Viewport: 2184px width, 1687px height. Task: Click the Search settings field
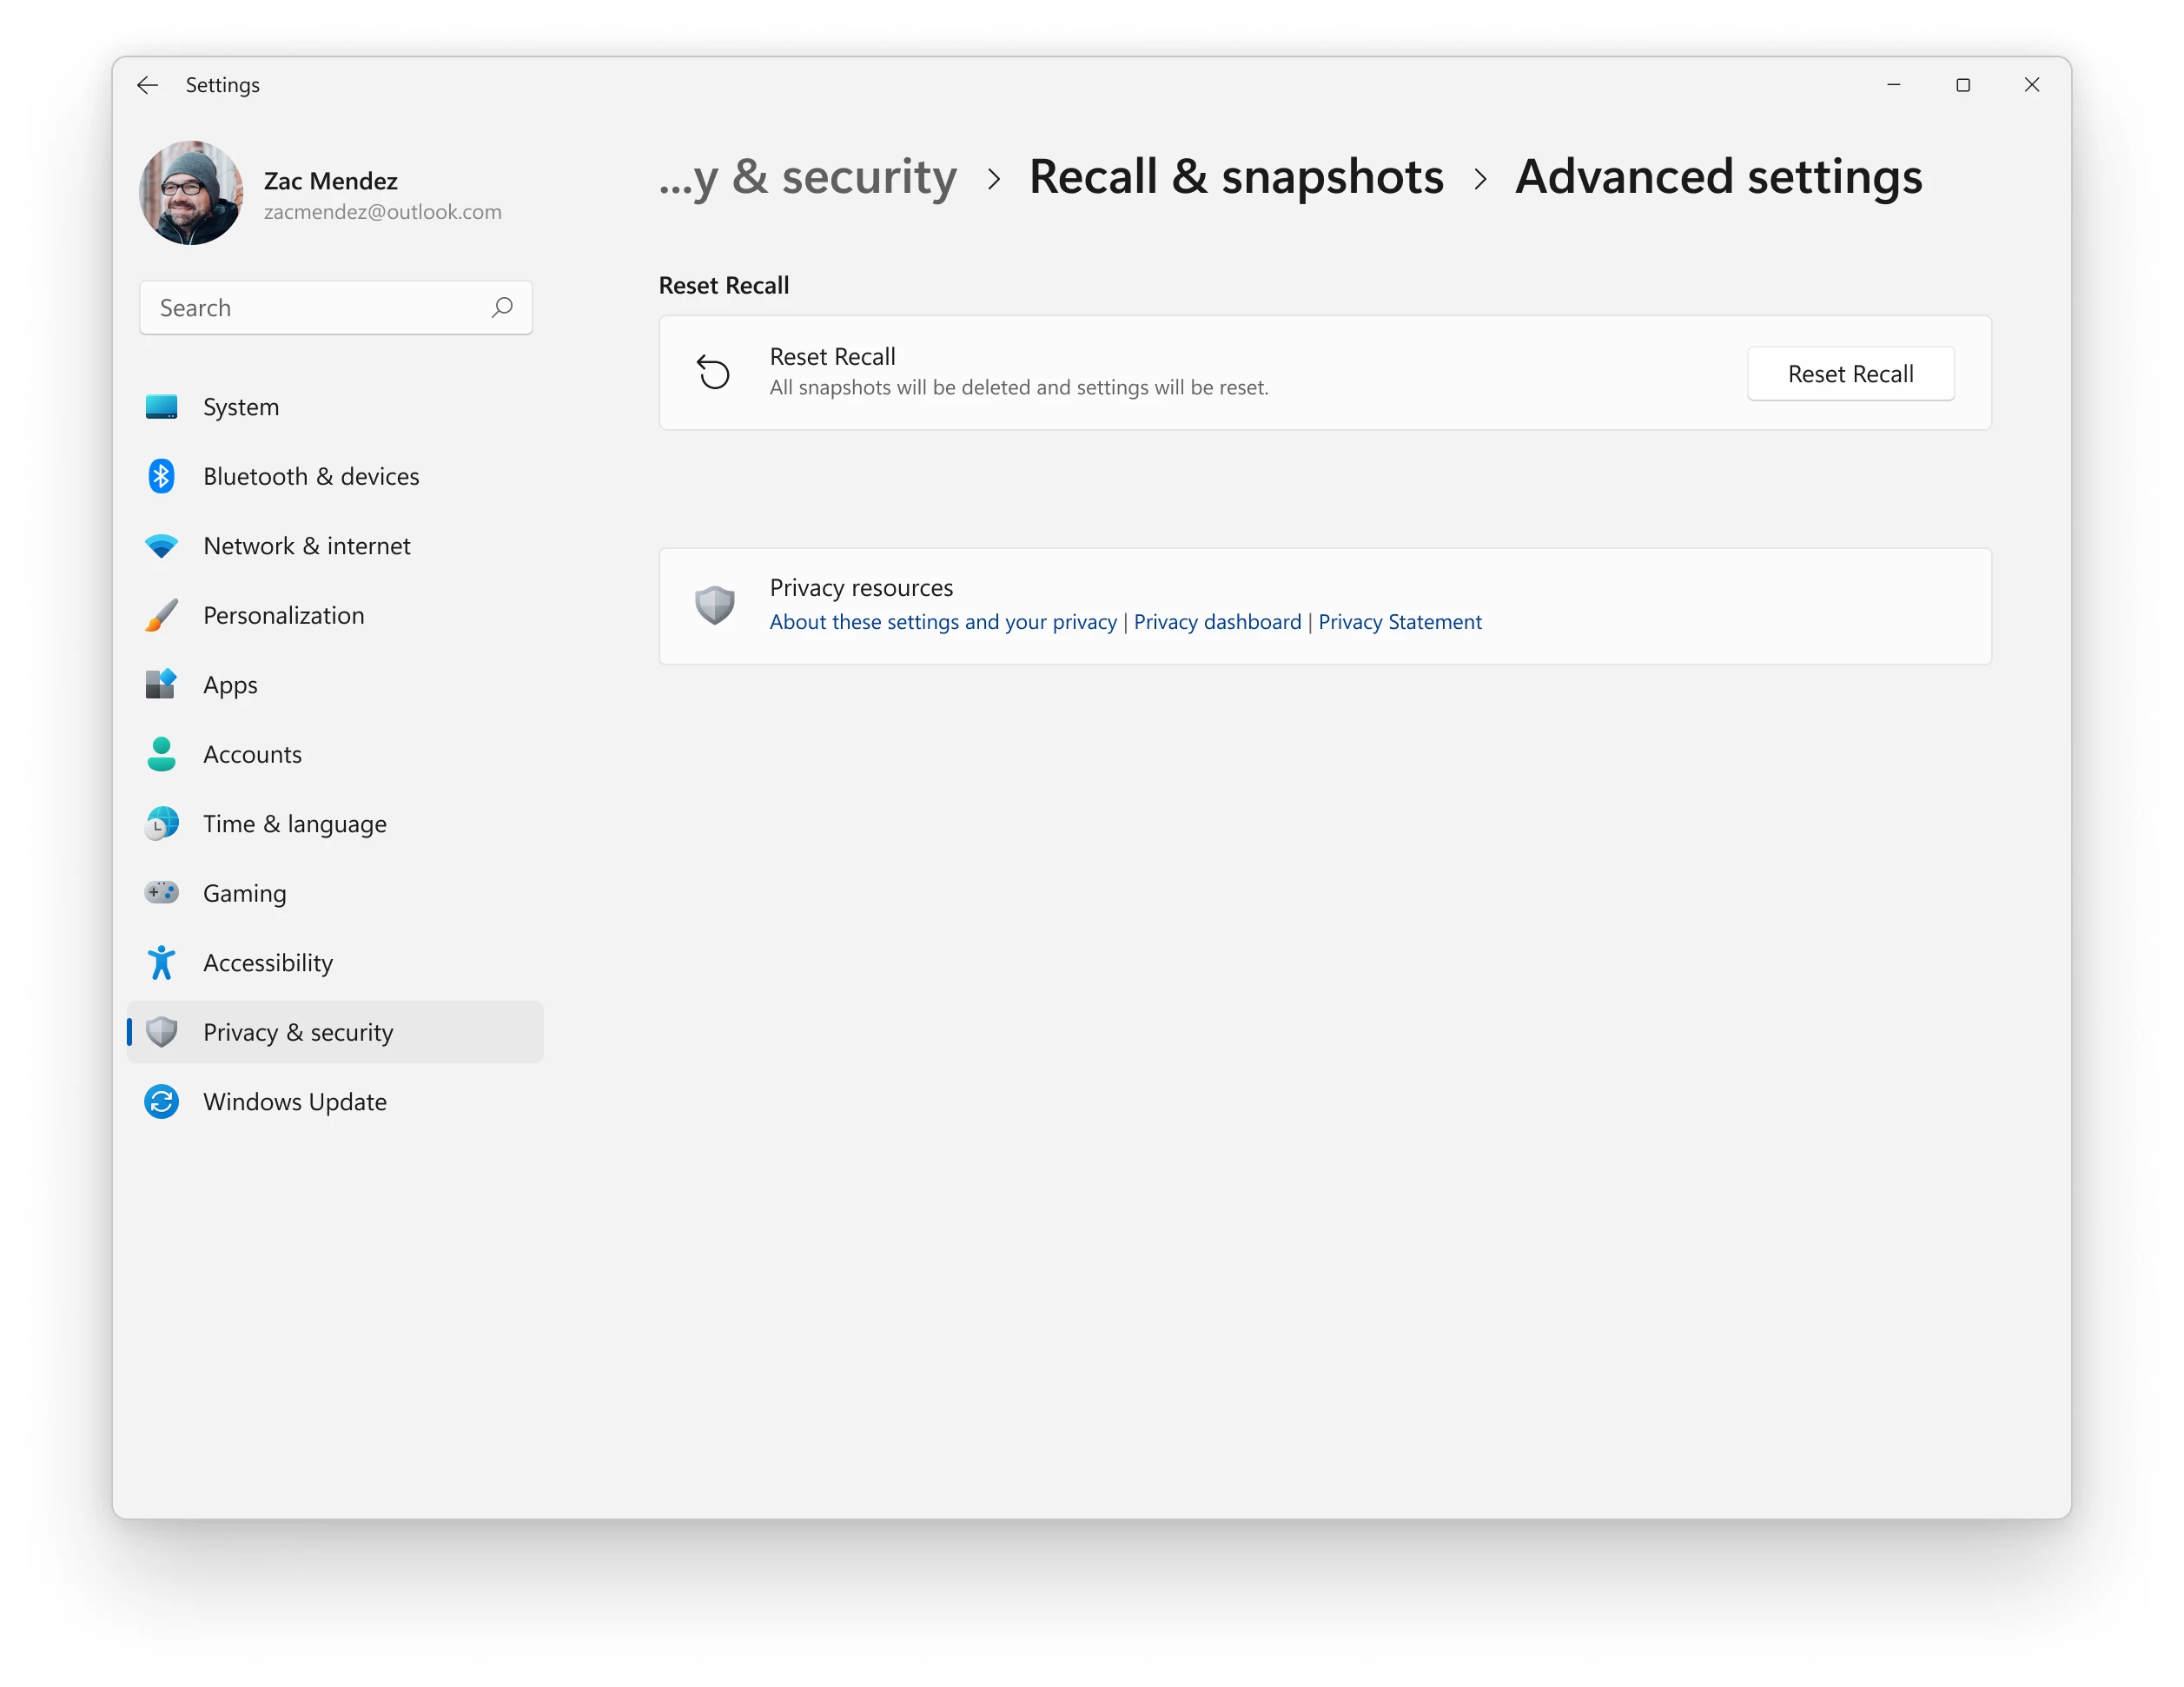coord(336,308)
